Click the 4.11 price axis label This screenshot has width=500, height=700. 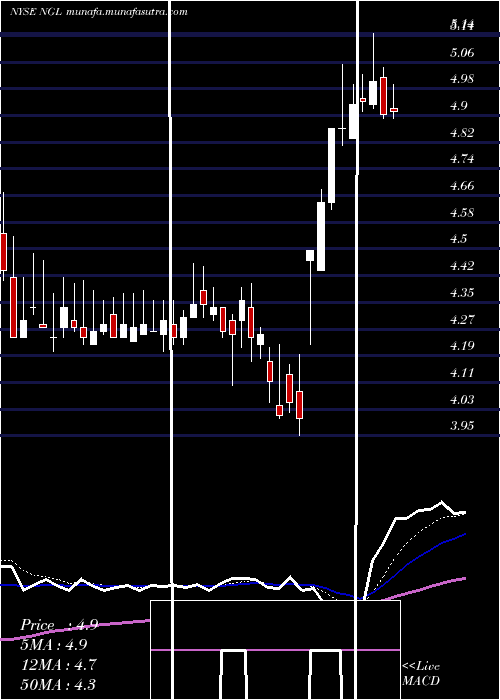462,372
